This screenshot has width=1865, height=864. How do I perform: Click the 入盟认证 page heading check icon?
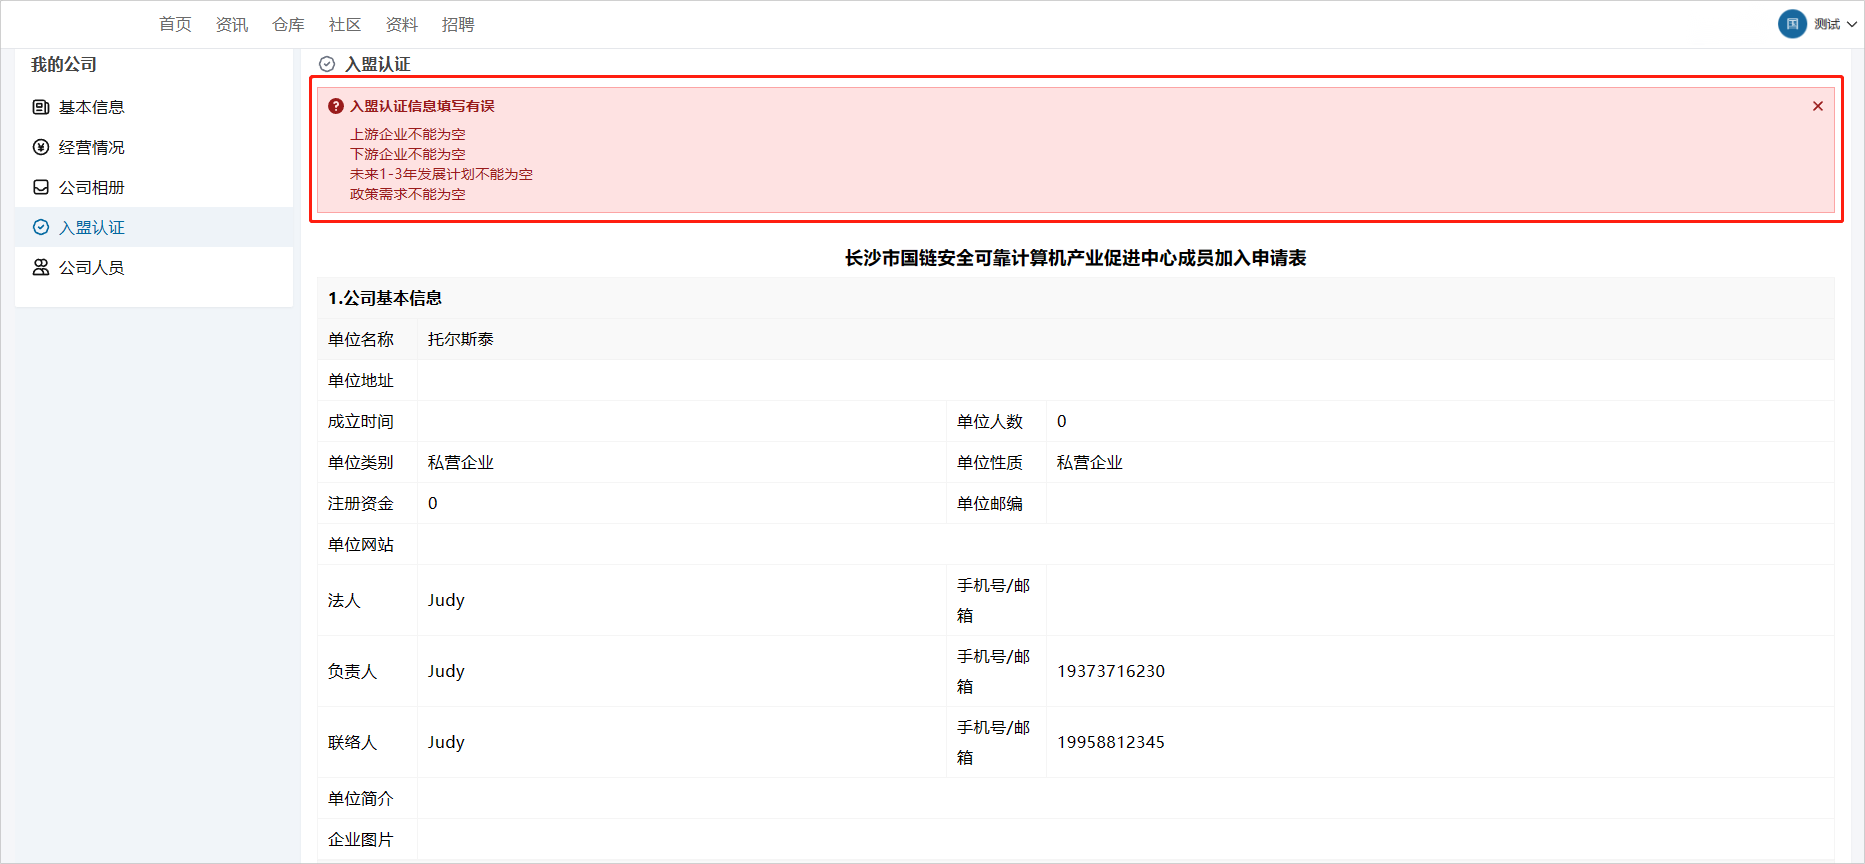coord(327,64)
